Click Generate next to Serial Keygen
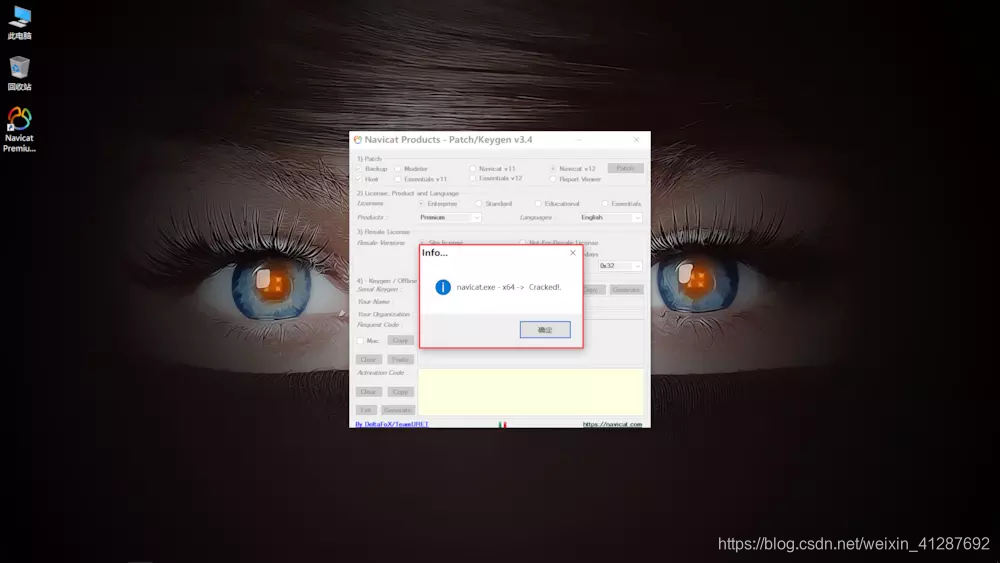Viewport: 1000px width, 563px height. tap(626, 289)
